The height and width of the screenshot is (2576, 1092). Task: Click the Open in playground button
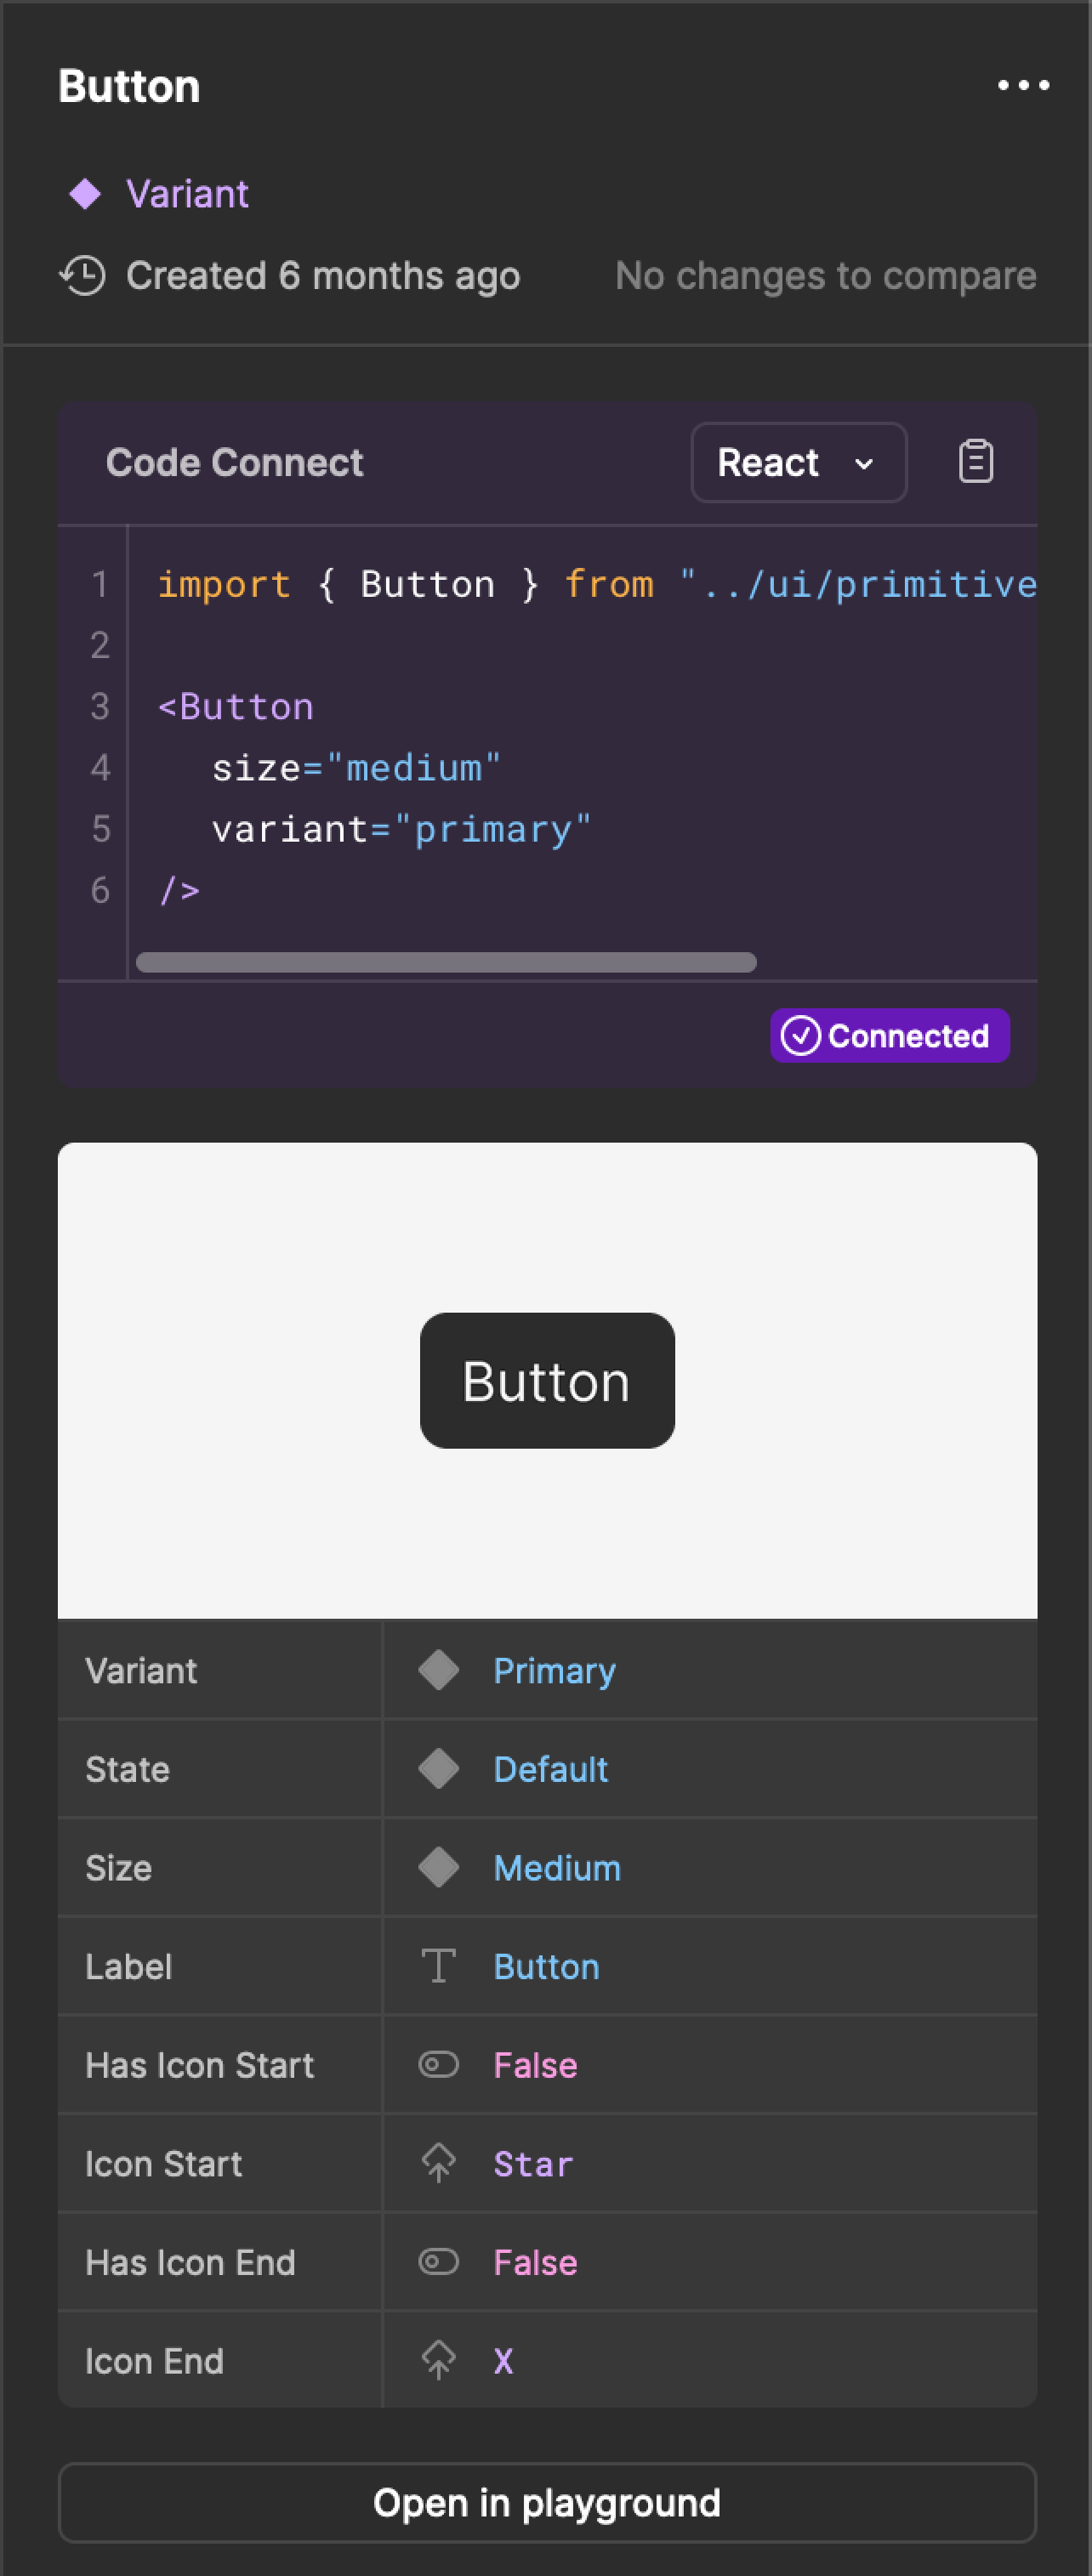click(x=546, y=2502)
